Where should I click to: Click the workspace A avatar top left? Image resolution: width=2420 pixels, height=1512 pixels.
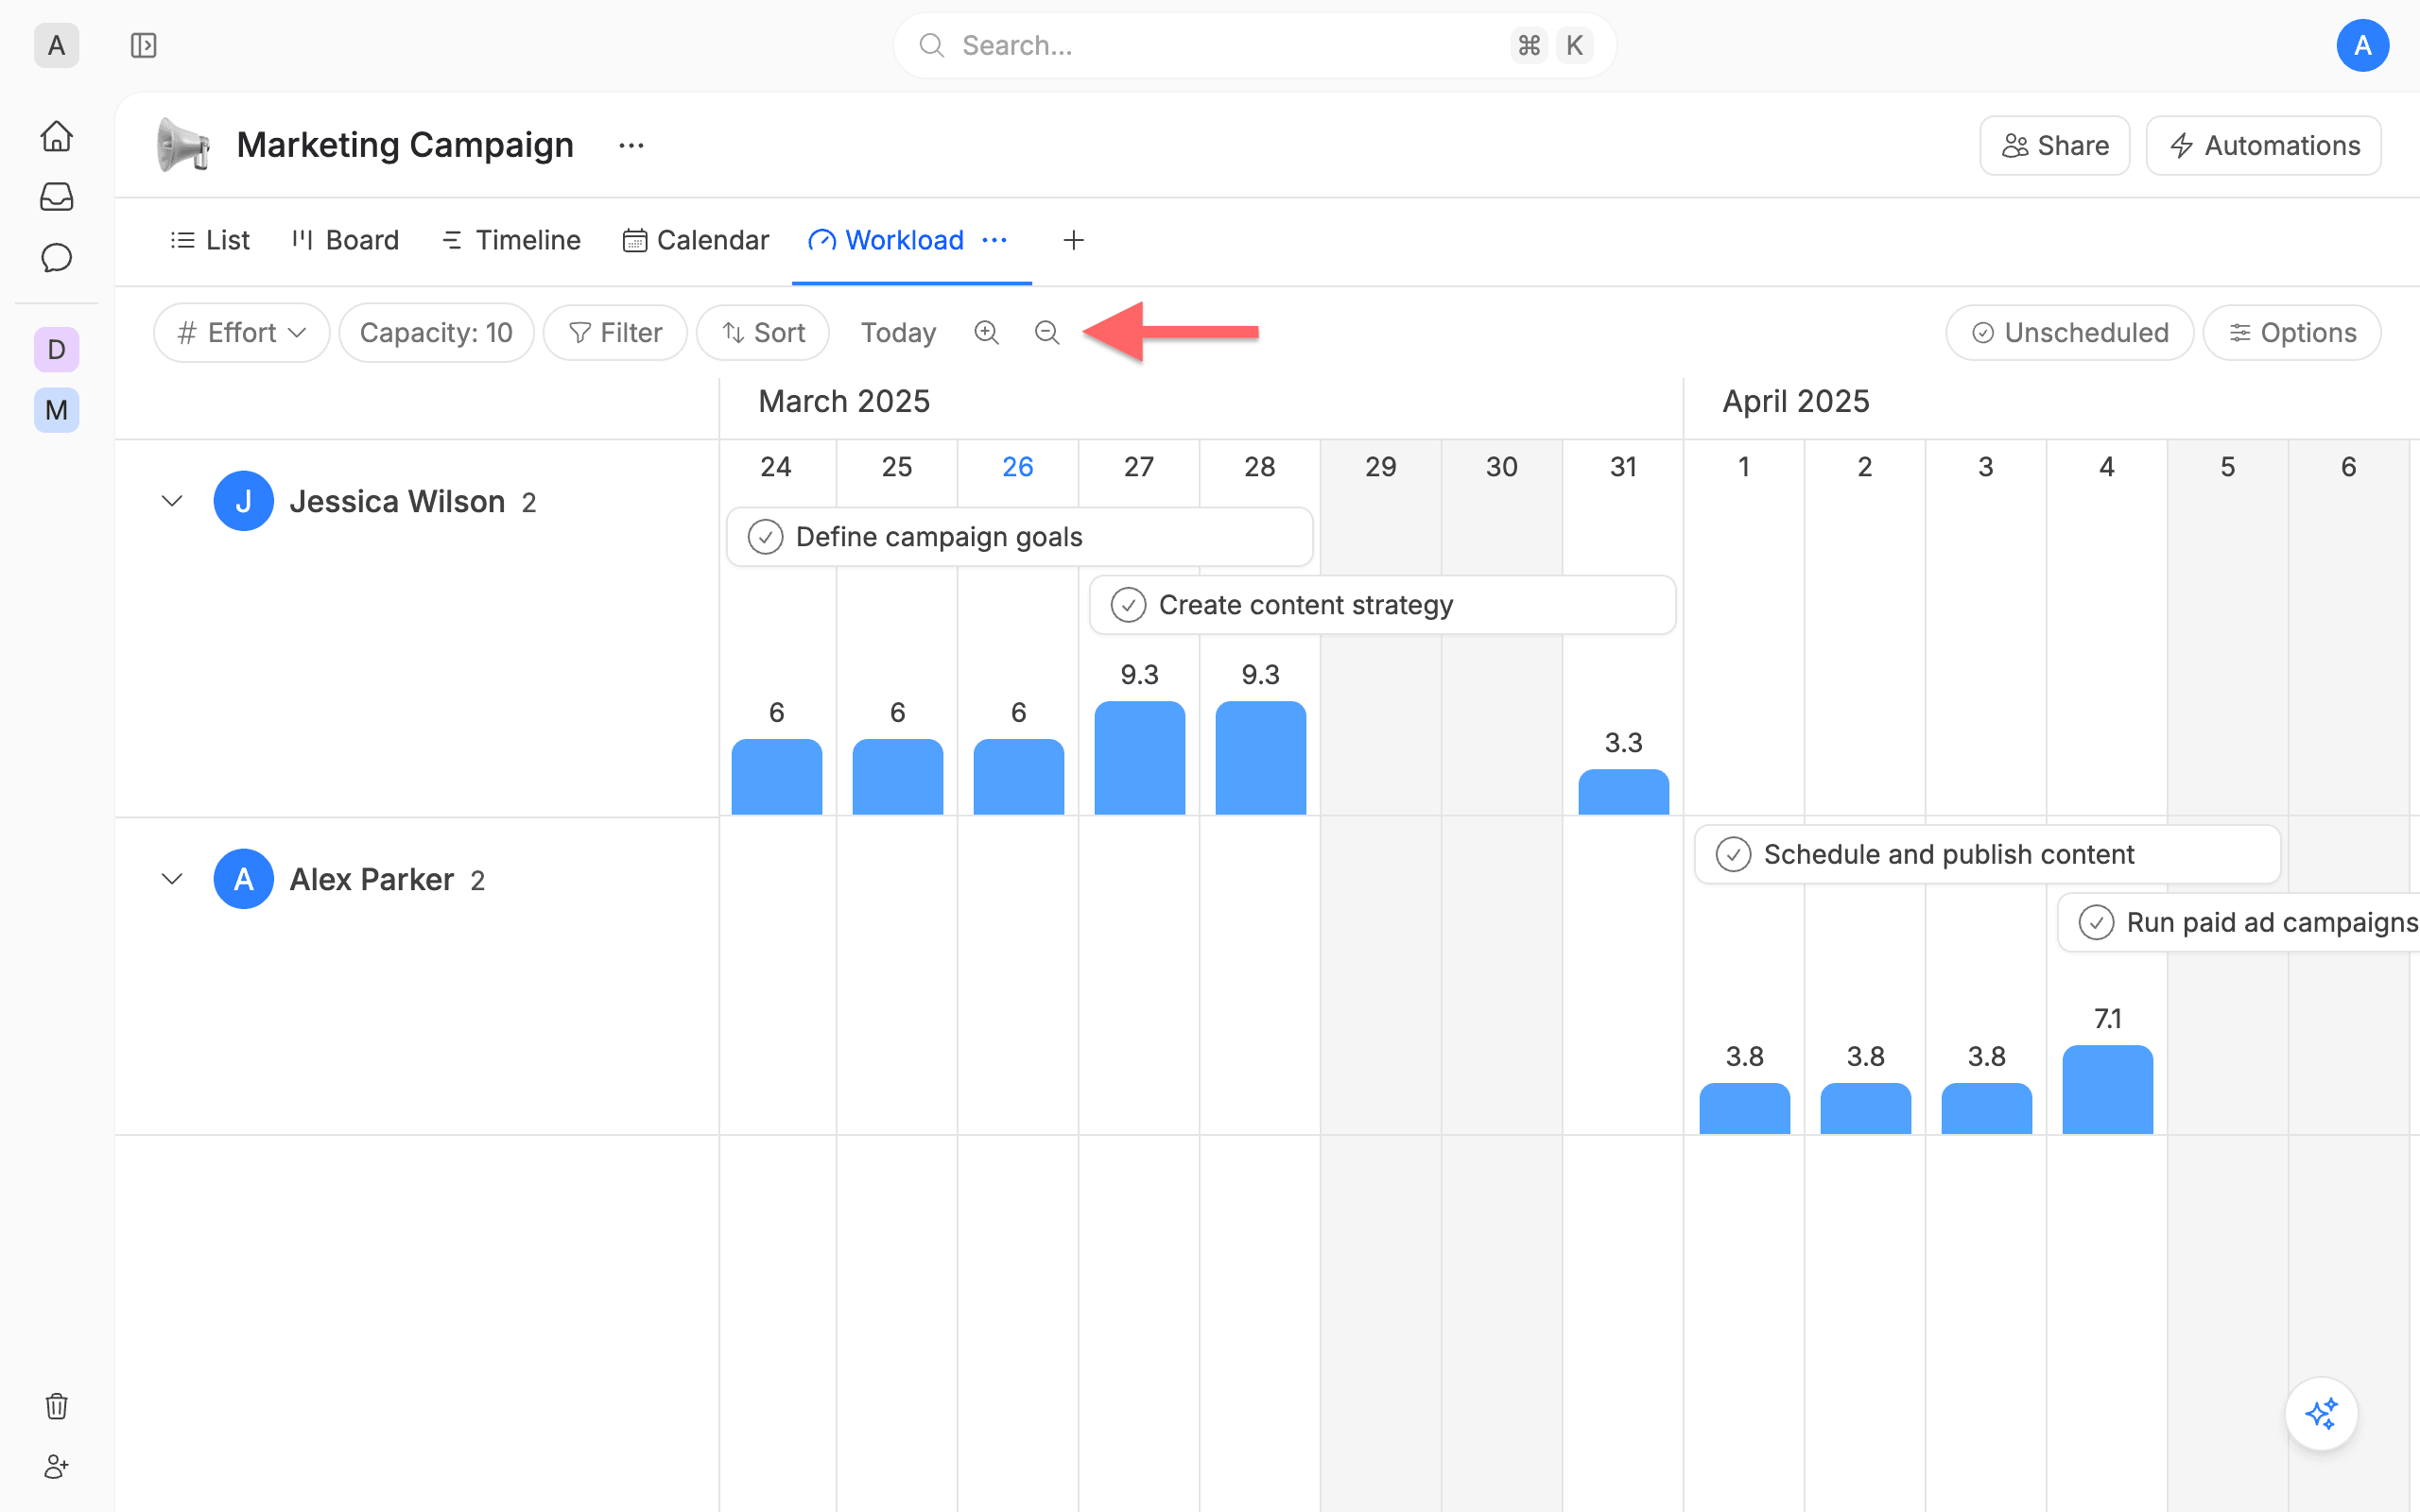57,45
